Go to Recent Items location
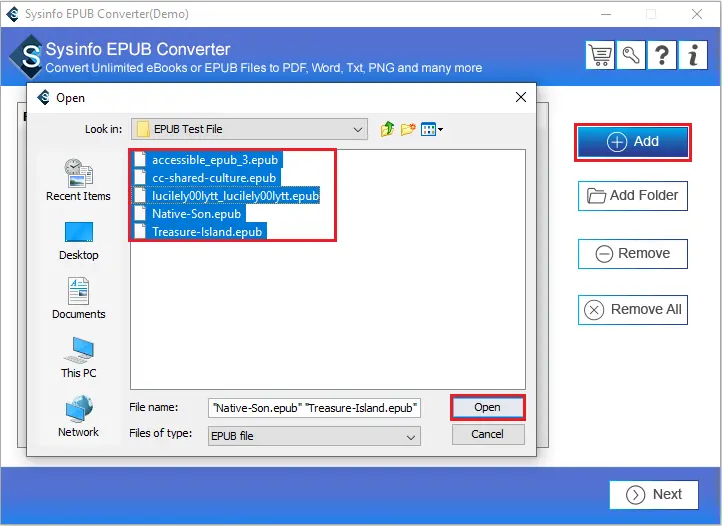 (x=78, y=180)
